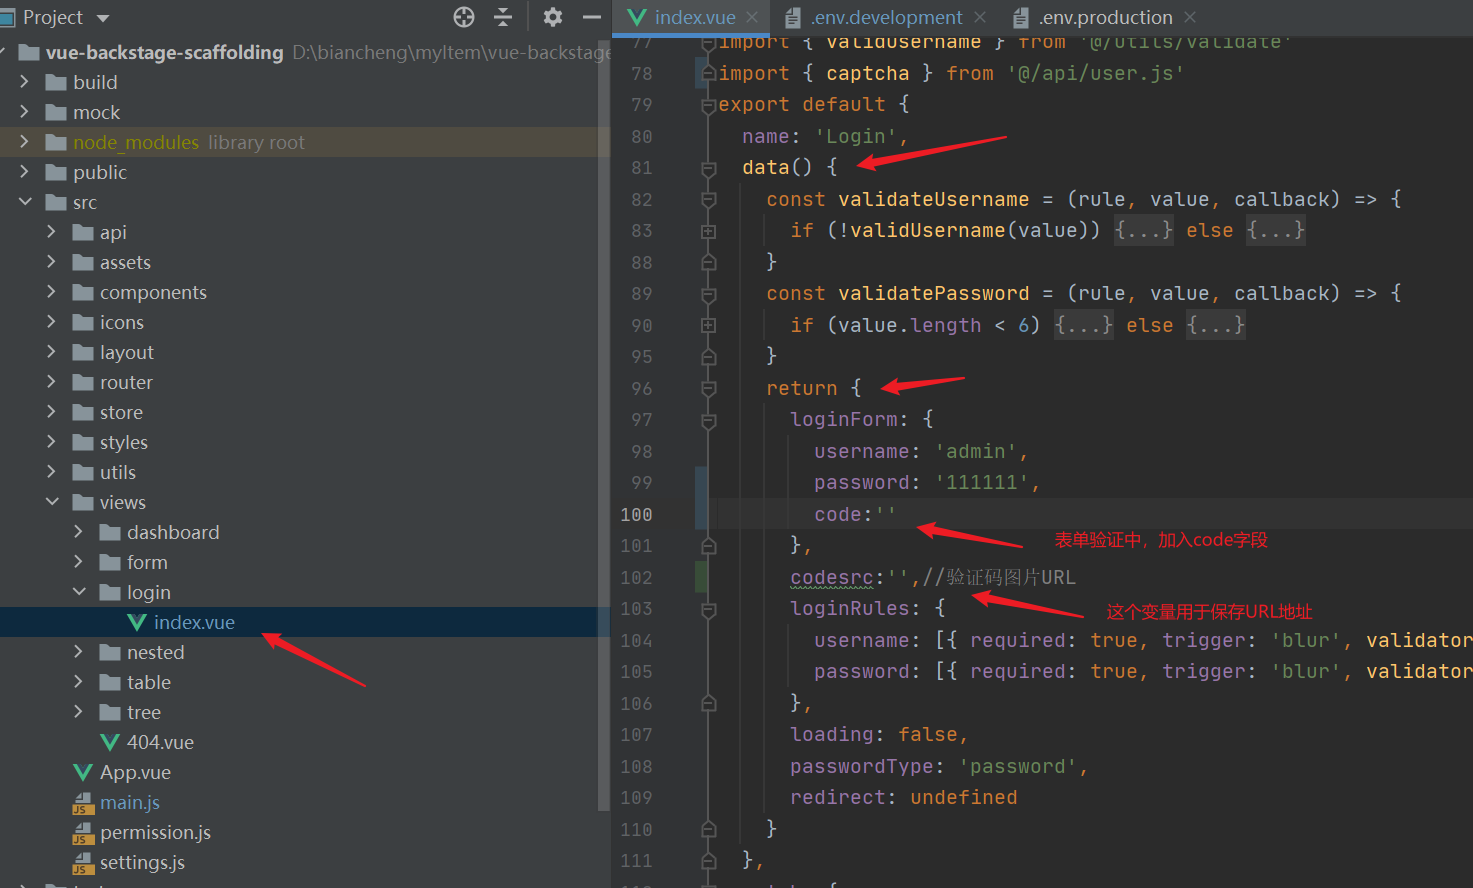Viewport: 1473px width, 888px height.
Task: Hide the Project panel with minus icon
Action: (592, 17)
